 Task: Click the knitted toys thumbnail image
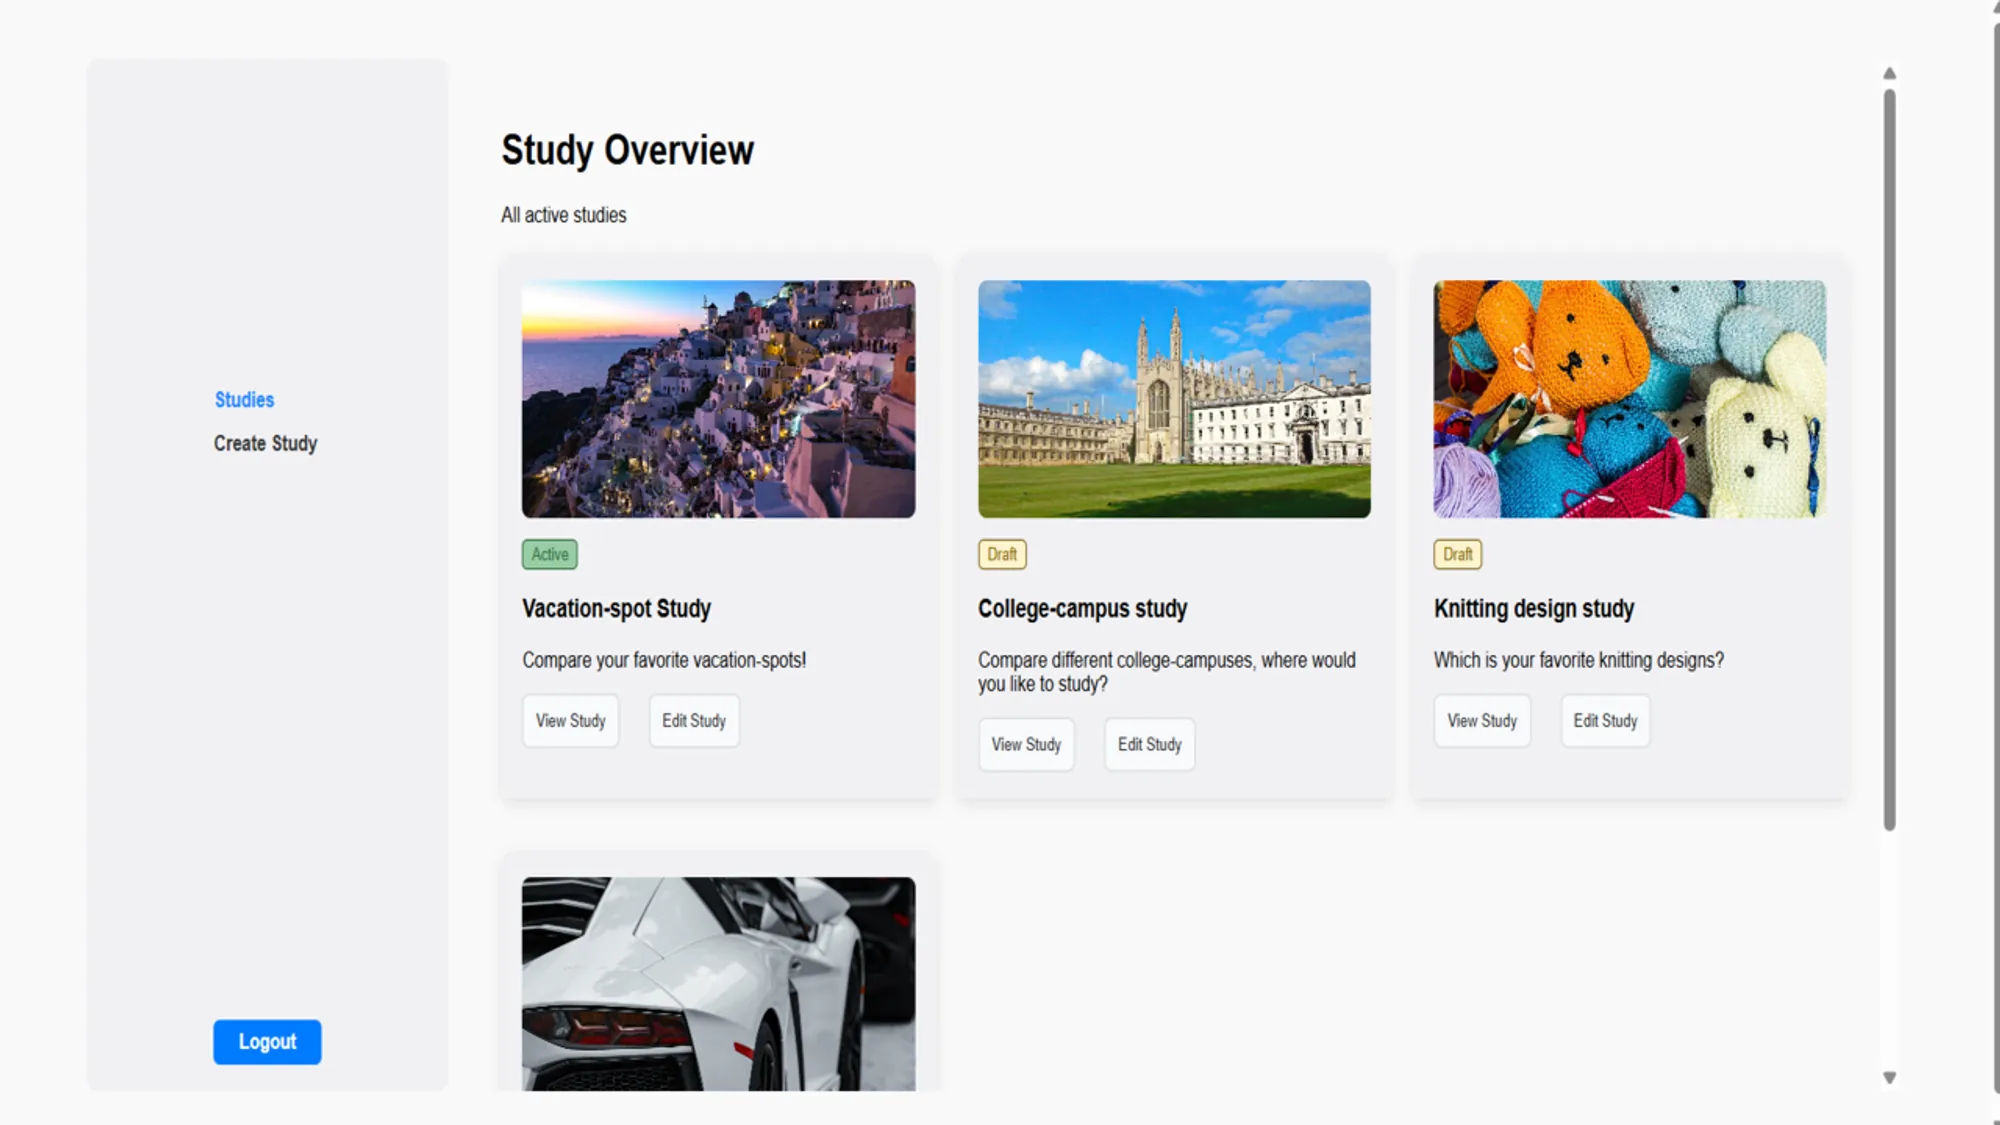click(1629, 399)
